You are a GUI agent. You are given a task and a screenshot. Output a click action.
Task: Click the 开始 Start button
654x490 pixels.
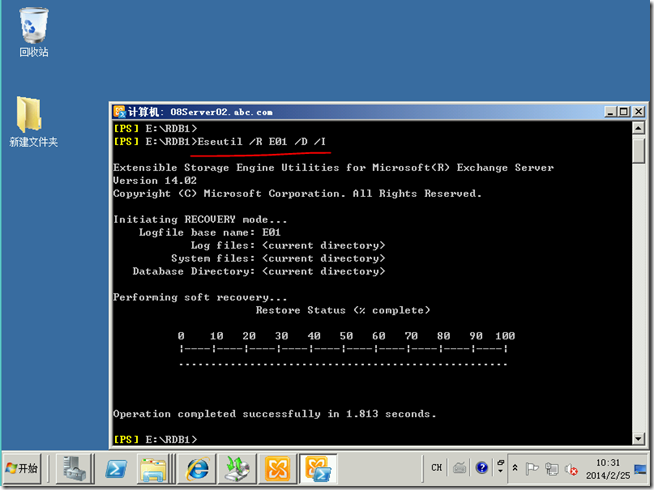pyautogui.click(x=23, y=468)
